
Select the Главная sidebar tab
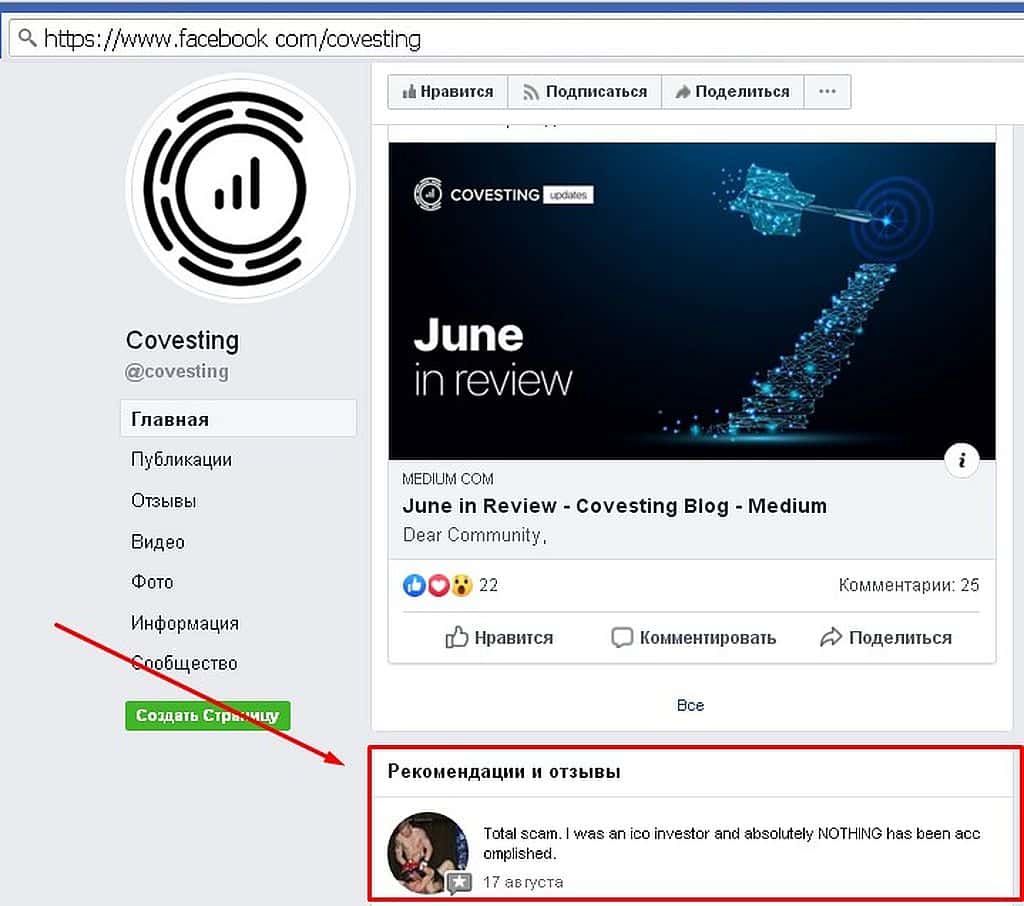click(238, 419)
